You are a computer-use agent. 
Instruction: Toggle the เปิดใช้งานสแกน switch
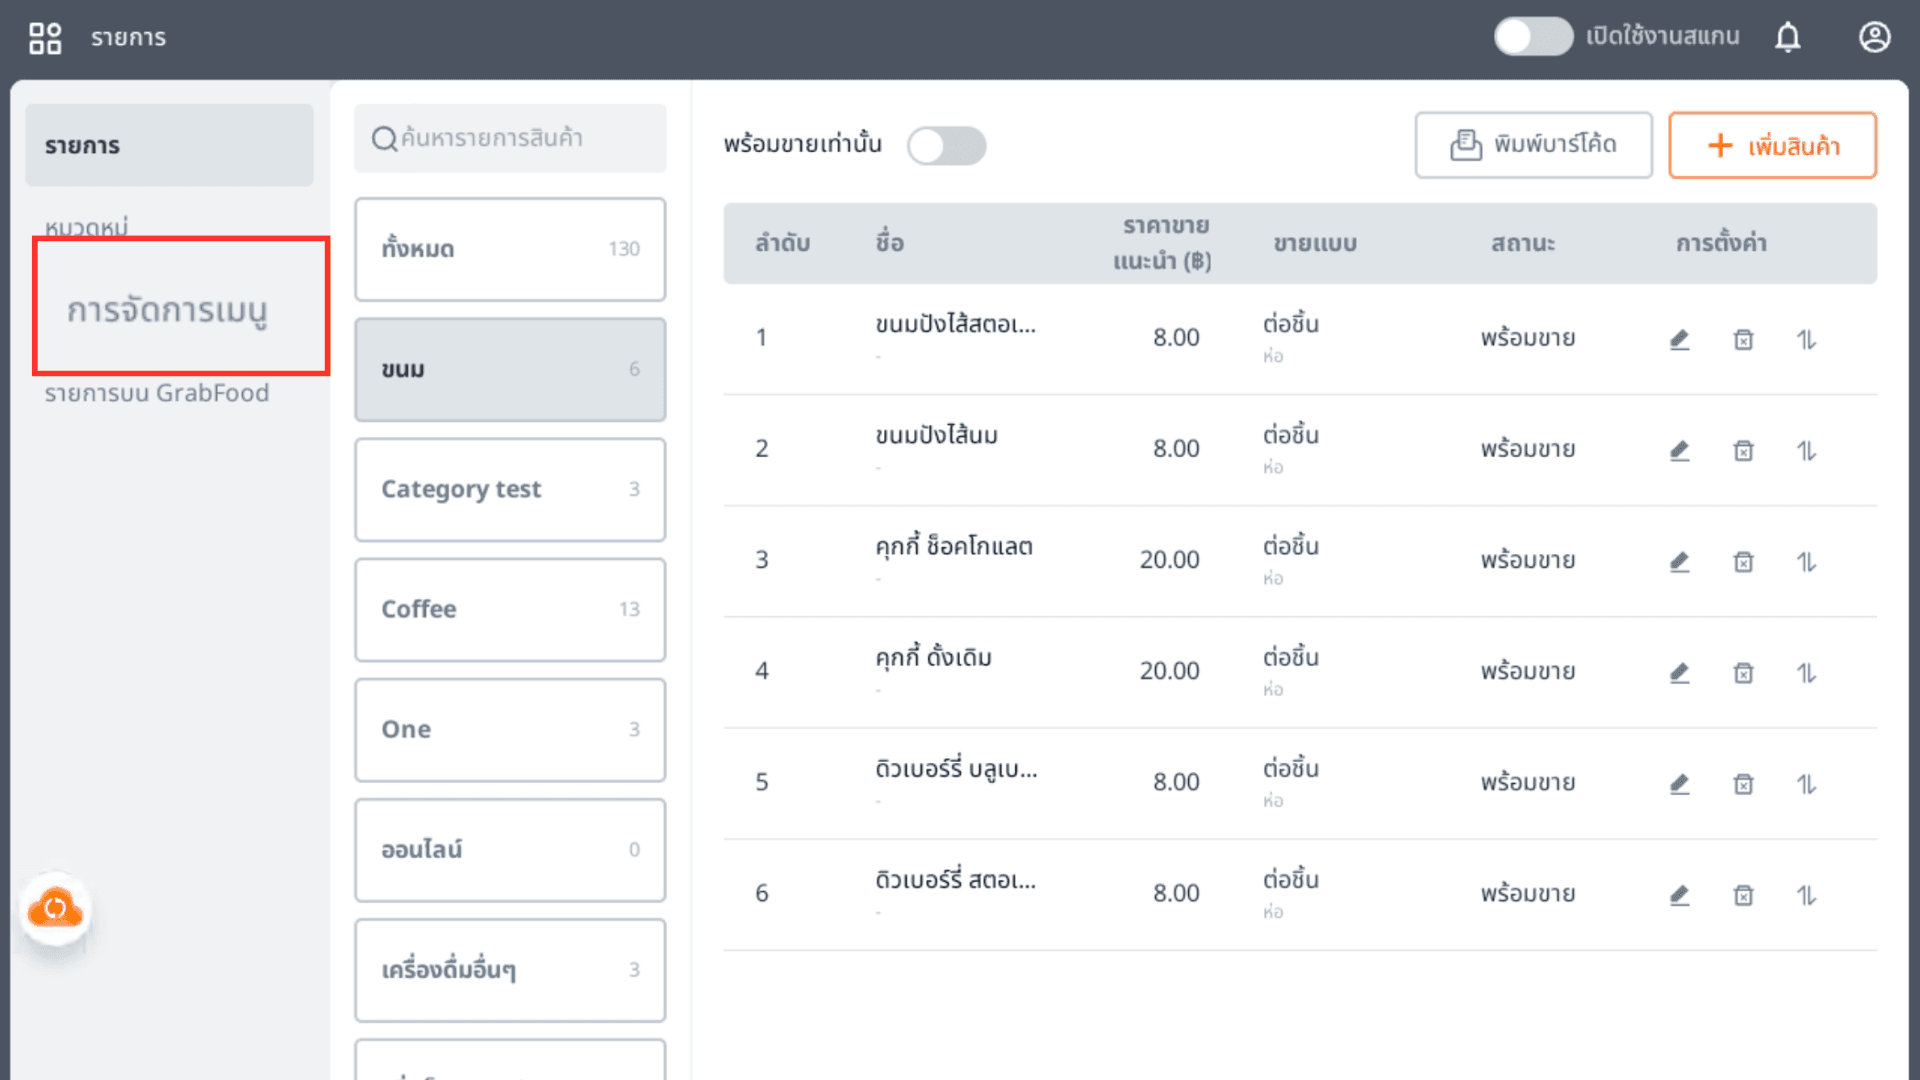1533,37
